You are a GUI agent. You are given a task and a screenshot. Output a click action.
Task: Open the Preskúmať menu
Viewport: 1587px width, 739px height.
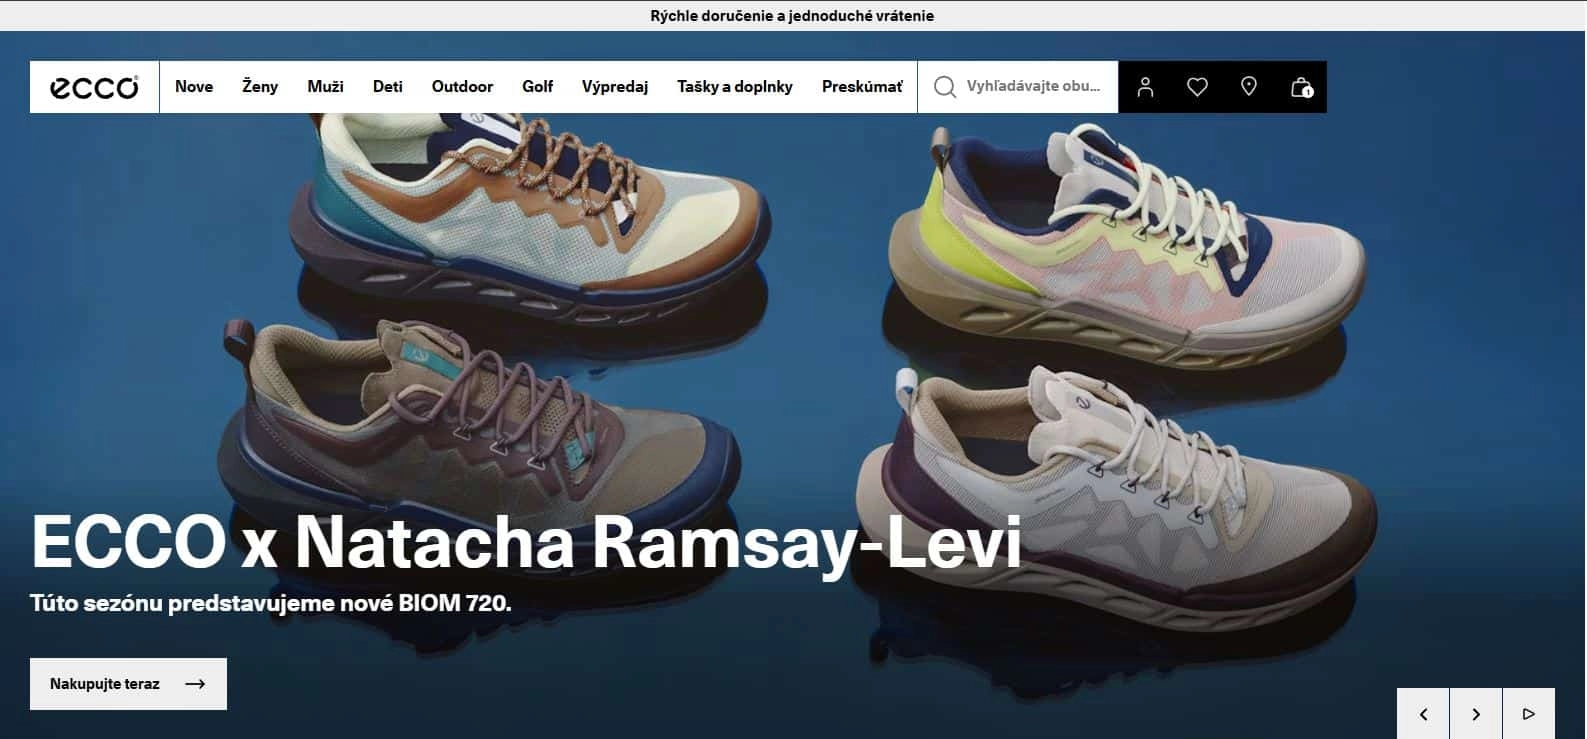[862, 87]
